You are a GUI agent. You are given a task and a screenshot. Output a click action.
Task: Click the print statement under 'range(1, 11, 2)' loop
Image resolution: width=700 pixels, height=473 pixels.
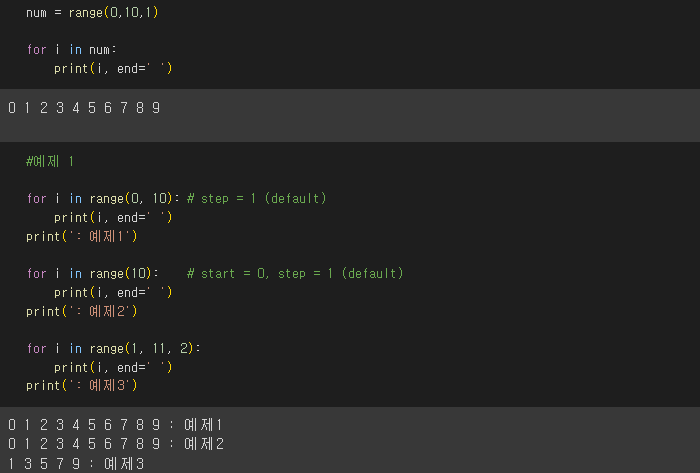pyautogui.click(x=113, y=368)
